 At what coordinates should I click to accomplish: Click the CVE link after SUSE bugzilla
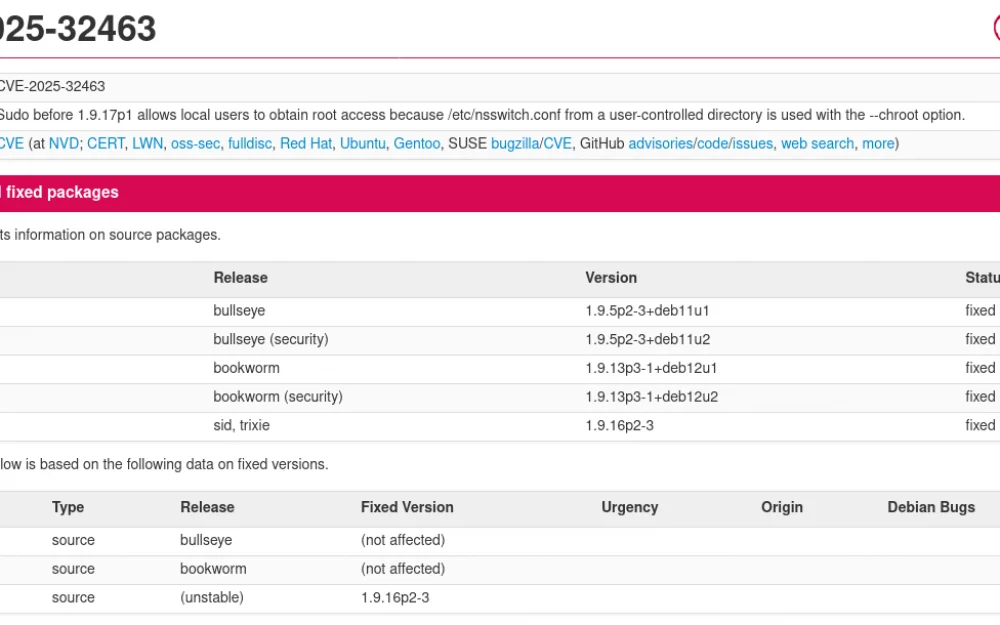click(x=557, y=143)
